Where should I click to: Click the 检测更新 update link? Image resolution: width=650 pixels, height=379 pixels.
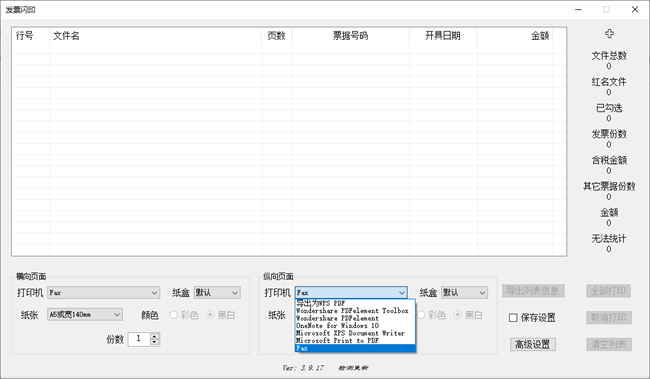pyautogui.click(x=353, y=368)
